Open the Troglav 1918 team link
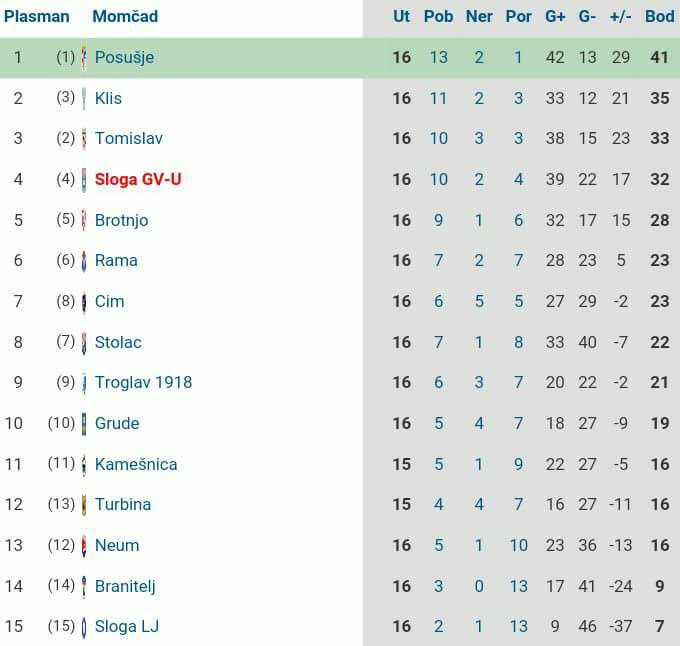 point(143,382)
